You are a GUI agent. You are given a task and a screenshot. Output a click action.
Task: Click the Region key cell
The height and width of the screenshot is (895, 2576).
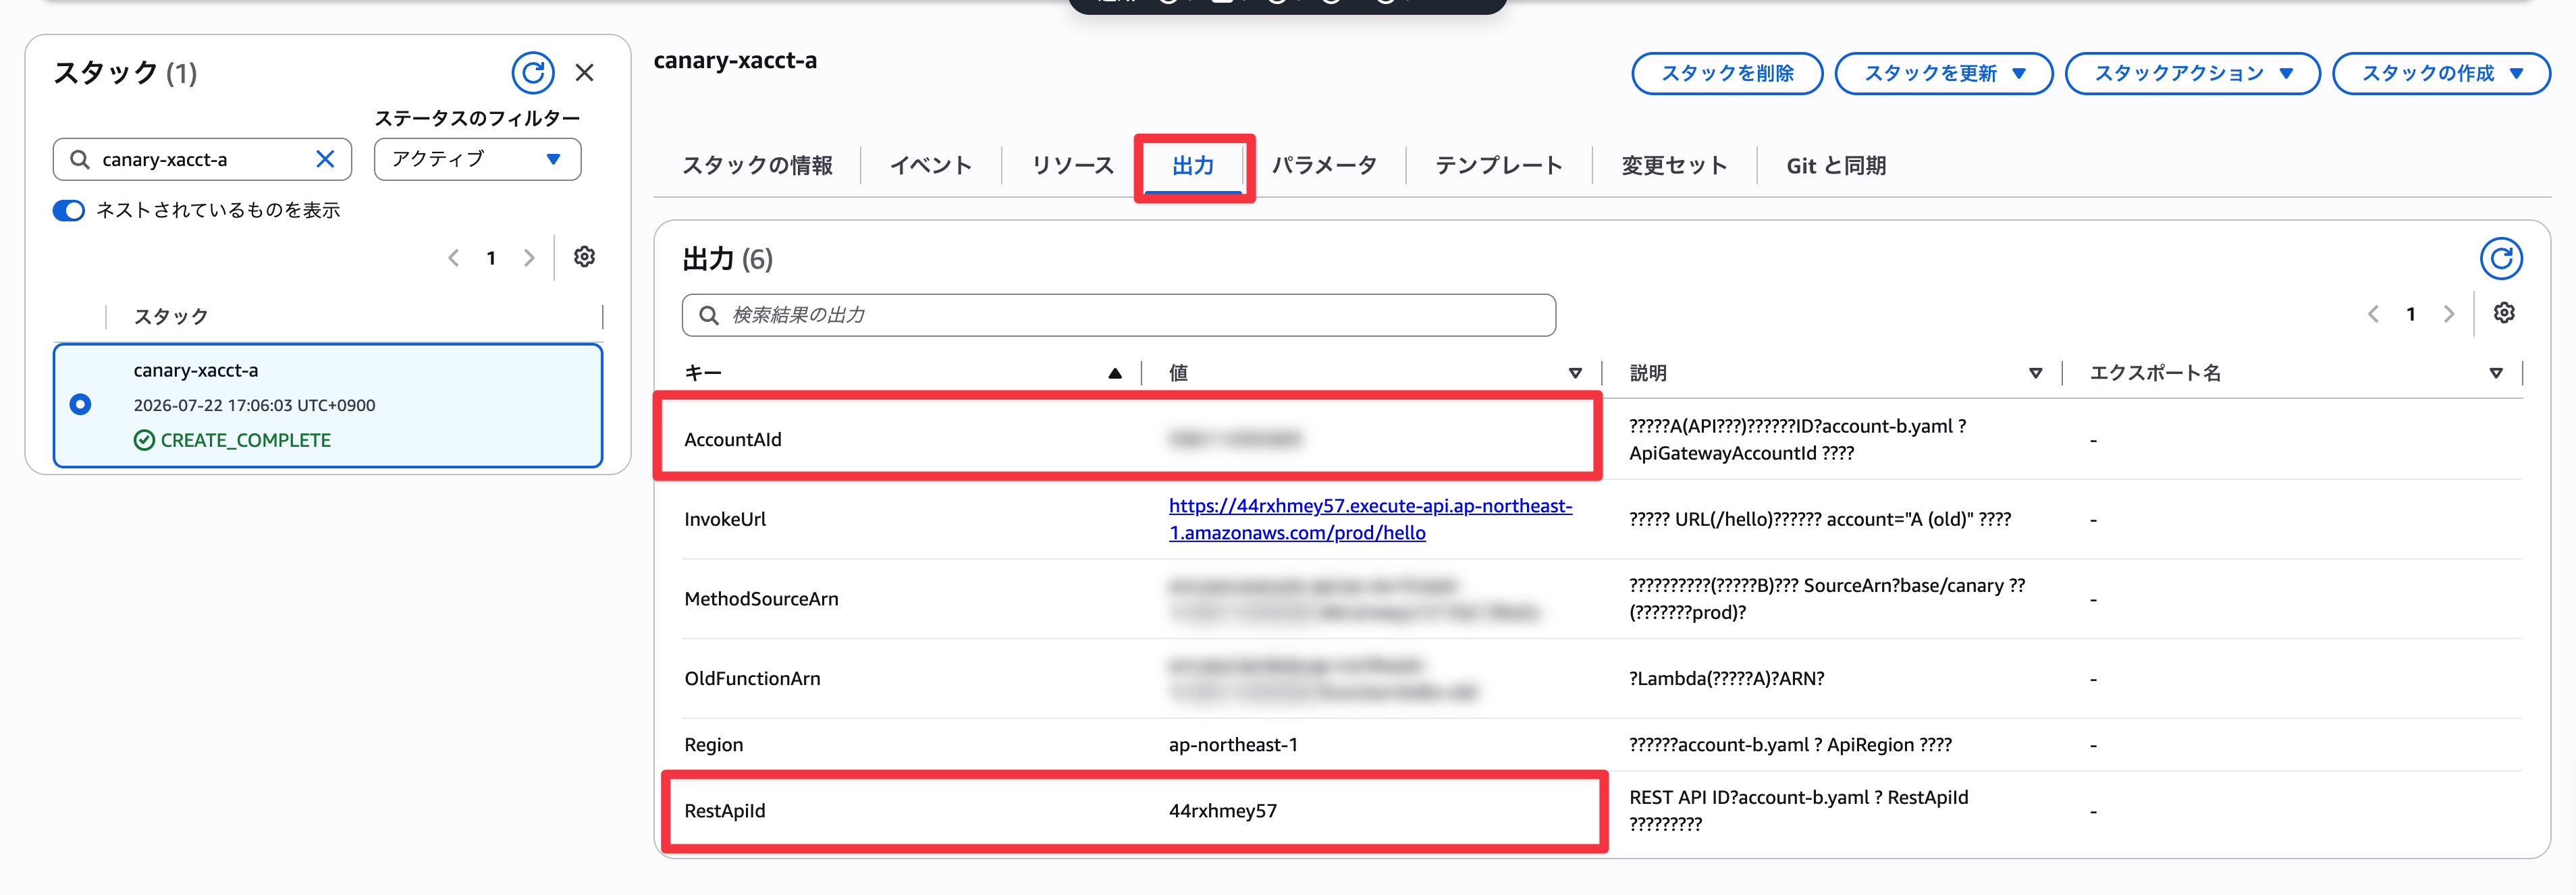pos(714,745)
